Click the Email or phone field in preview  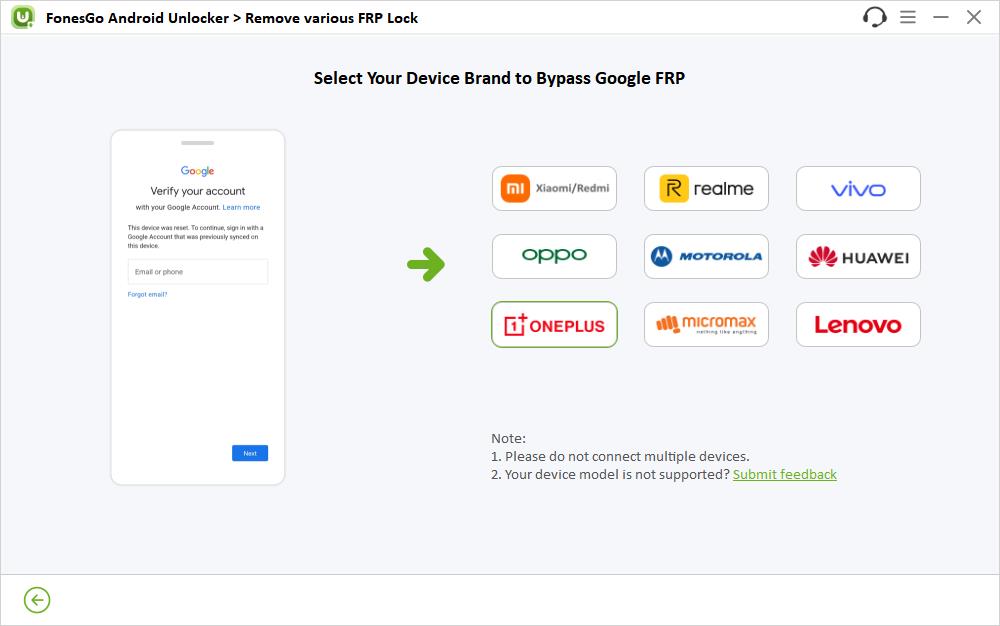click(x=198, y=272)
